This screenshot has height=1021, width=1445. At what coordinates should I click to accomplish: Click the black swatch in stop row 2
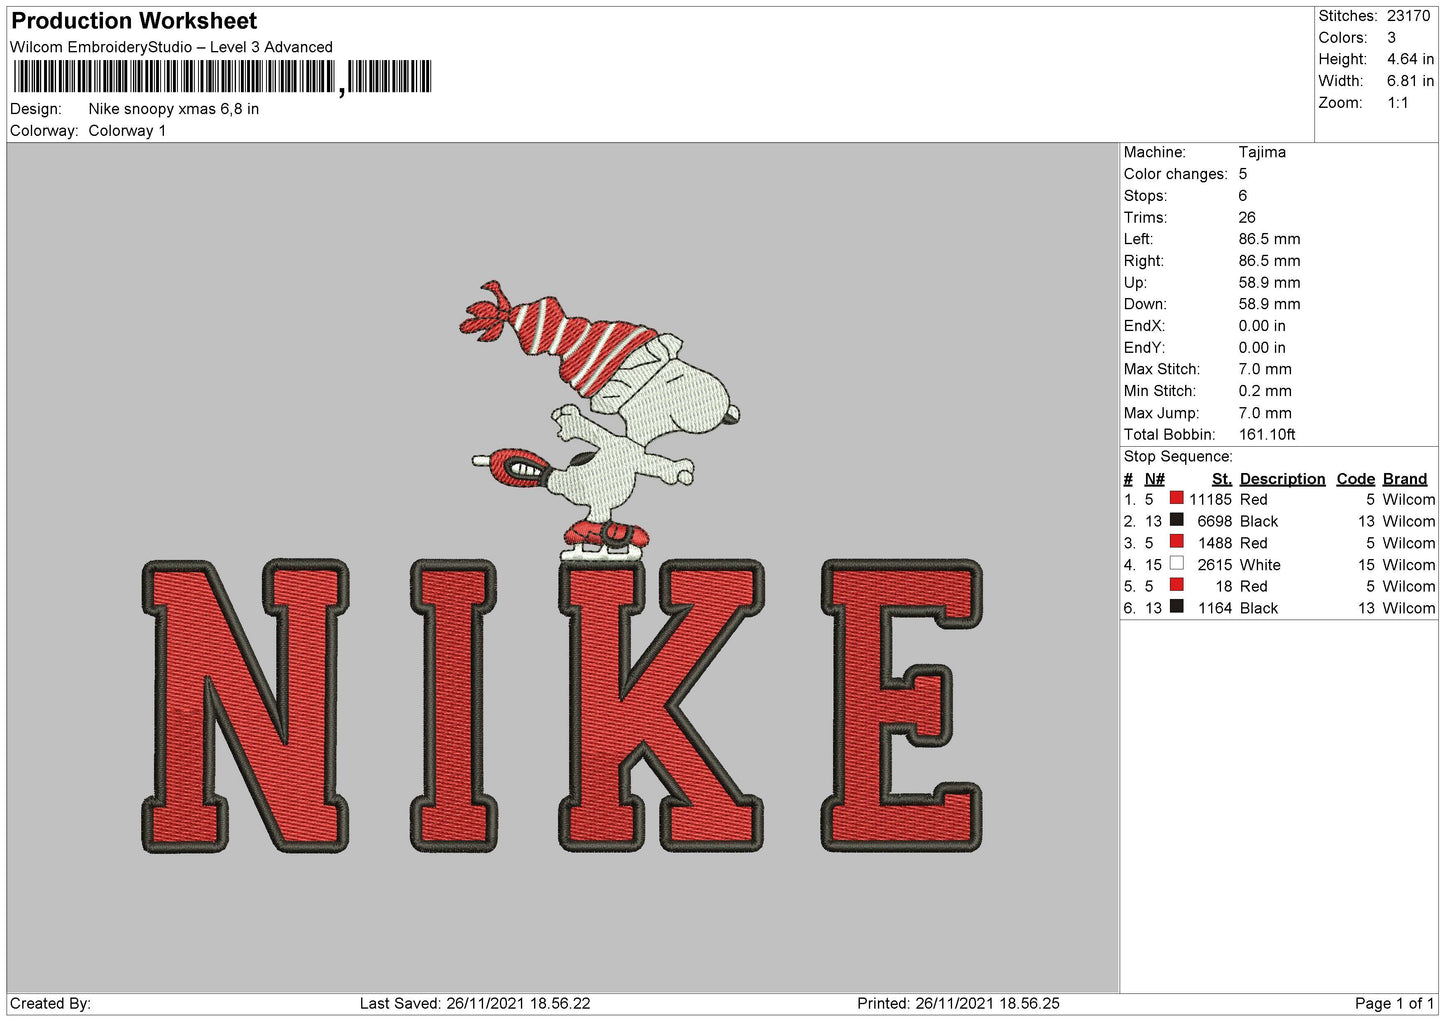pos(1176,520)
